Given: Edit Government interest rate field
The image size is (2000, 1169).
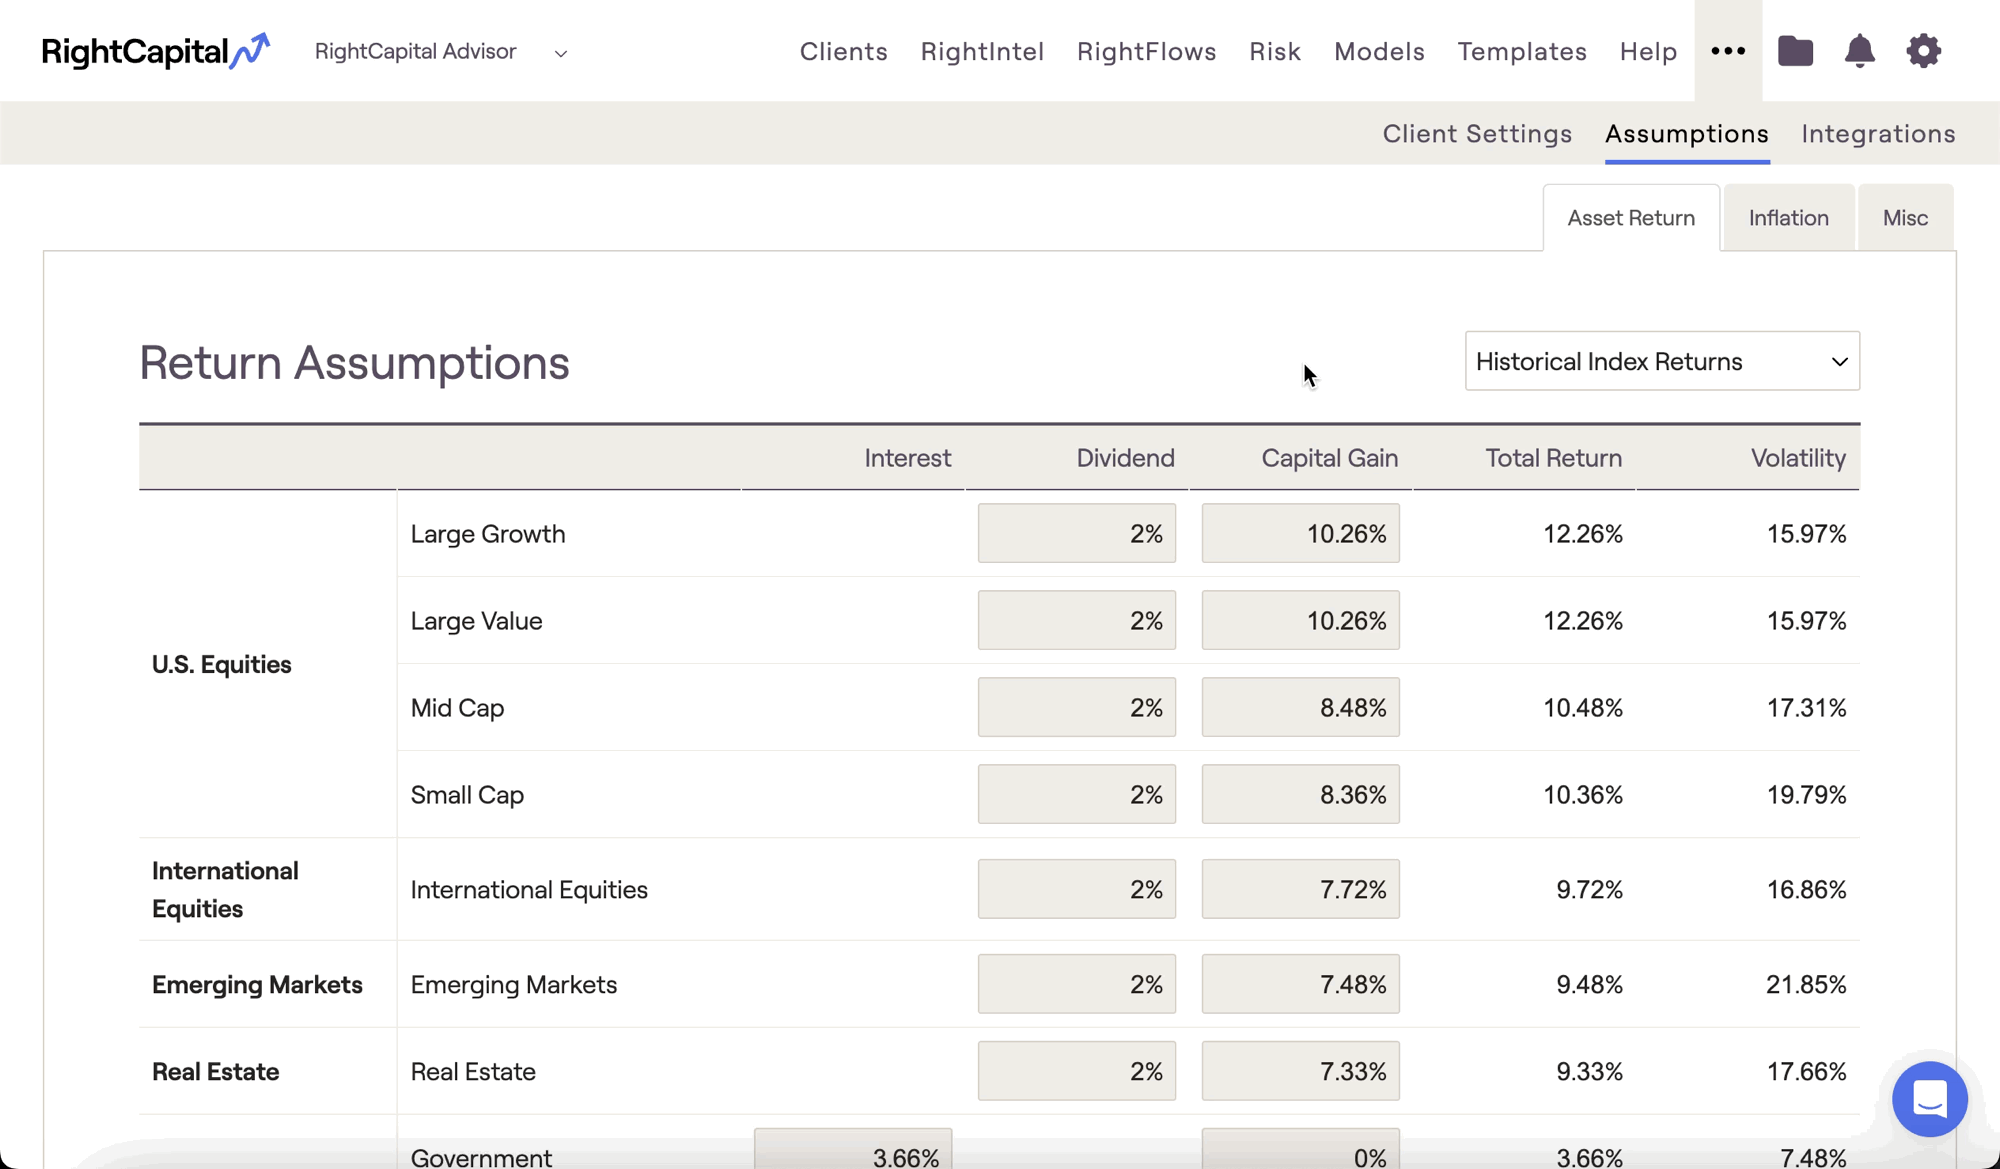Looking at the screenshot, I should (853, 1149).
